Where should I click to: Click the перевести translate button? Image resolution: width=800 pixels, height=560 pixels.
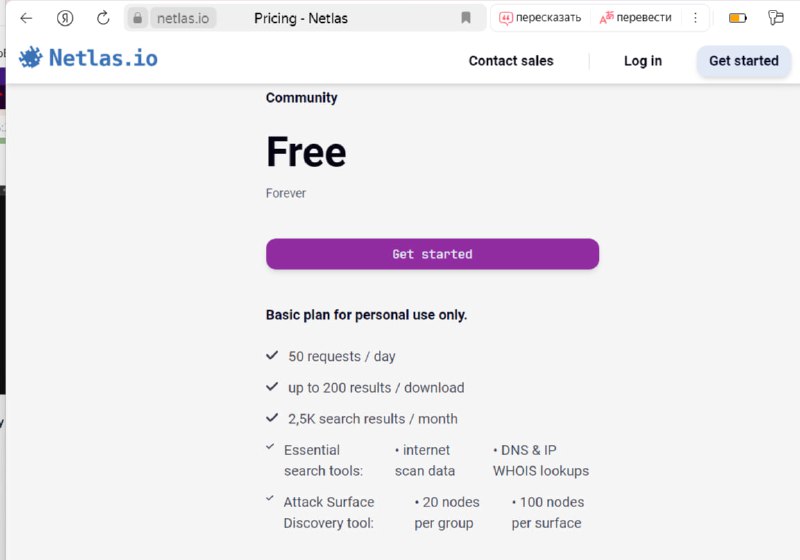(636, 18)
